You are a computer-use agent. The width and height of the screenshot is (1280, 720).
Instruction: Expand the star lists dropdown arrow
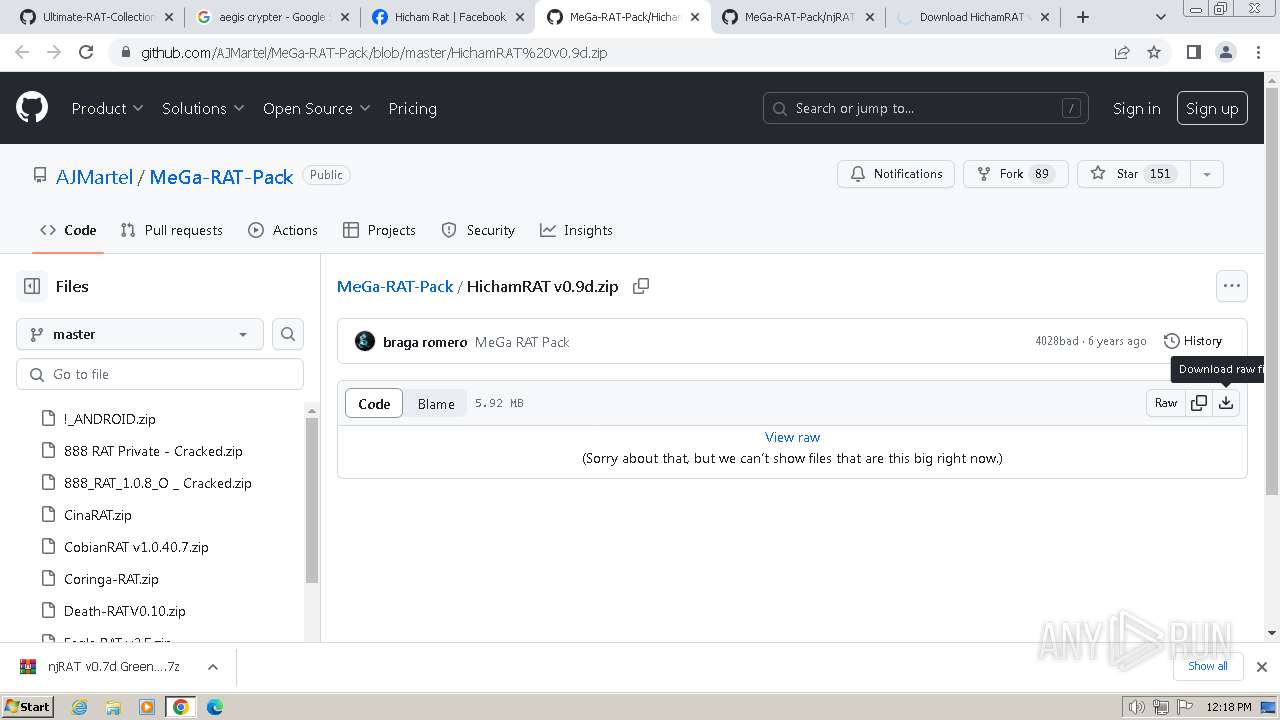pyautogui.click(x=1207, y=174)
